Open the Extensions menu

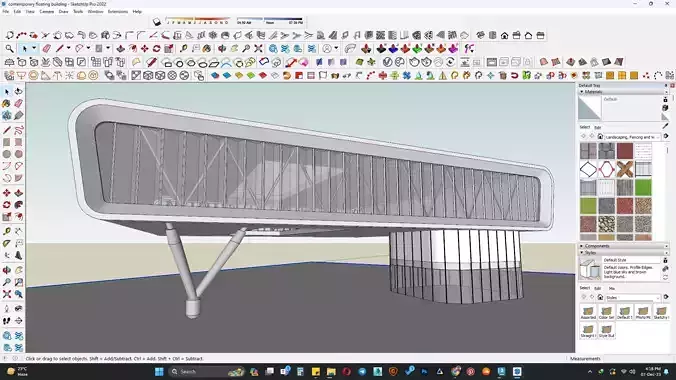118,12
